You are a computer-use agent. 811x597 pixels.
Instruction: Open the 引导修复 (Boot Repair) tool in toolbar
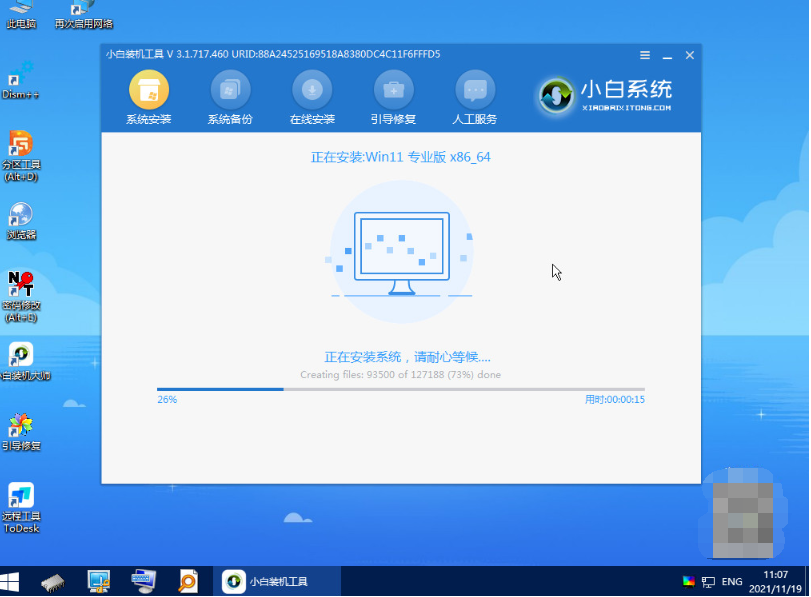(x=393, y=91)
